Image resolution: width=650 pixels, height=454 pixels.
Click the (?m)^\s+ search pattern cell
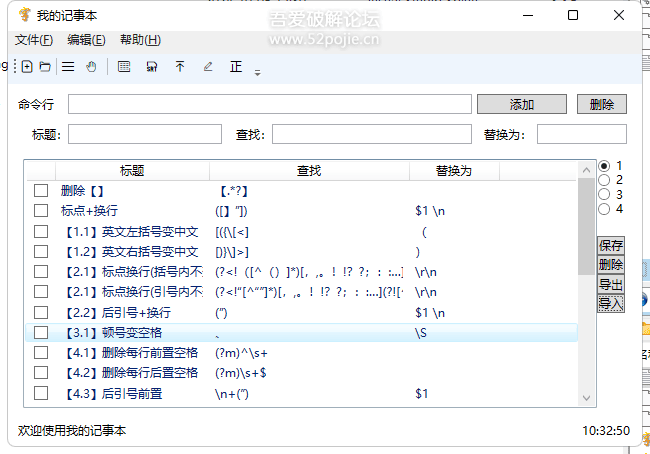coord(241,353)
